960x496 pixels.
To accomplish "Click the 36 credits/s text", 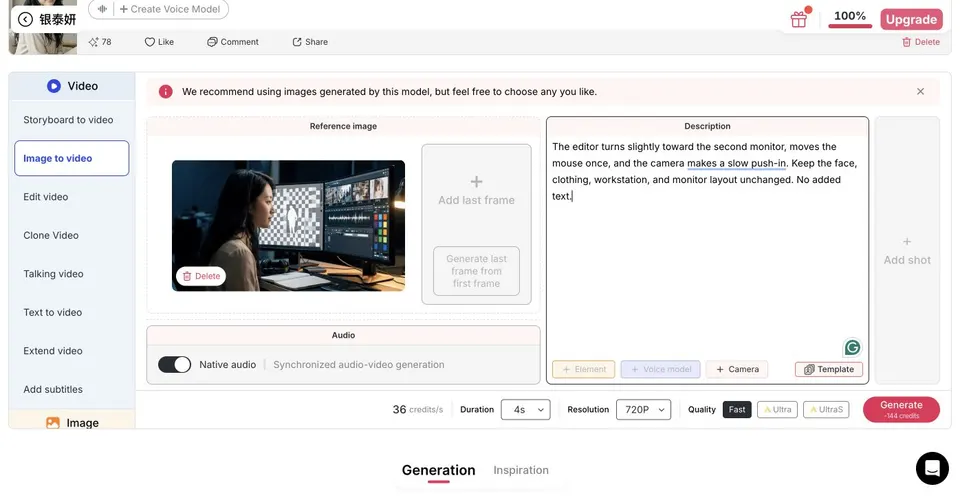I will 418,410.
